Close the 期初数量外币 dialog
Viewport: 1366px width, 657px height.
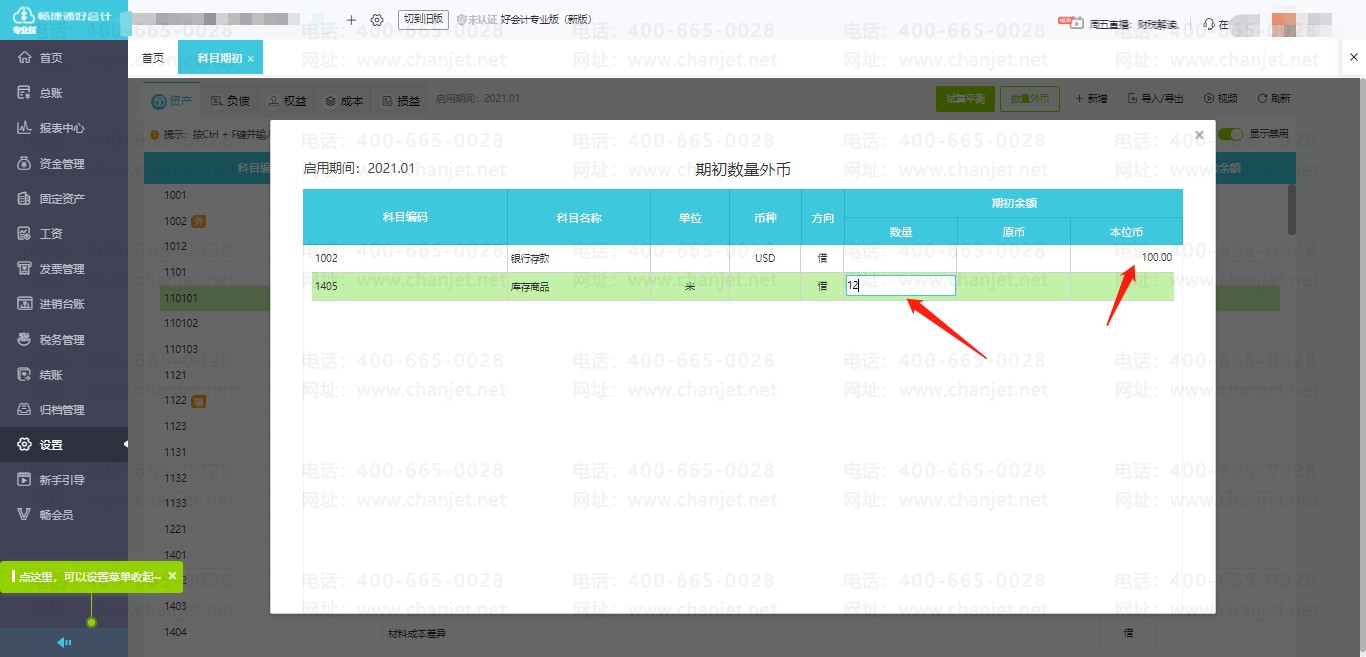pos(1199,135)
